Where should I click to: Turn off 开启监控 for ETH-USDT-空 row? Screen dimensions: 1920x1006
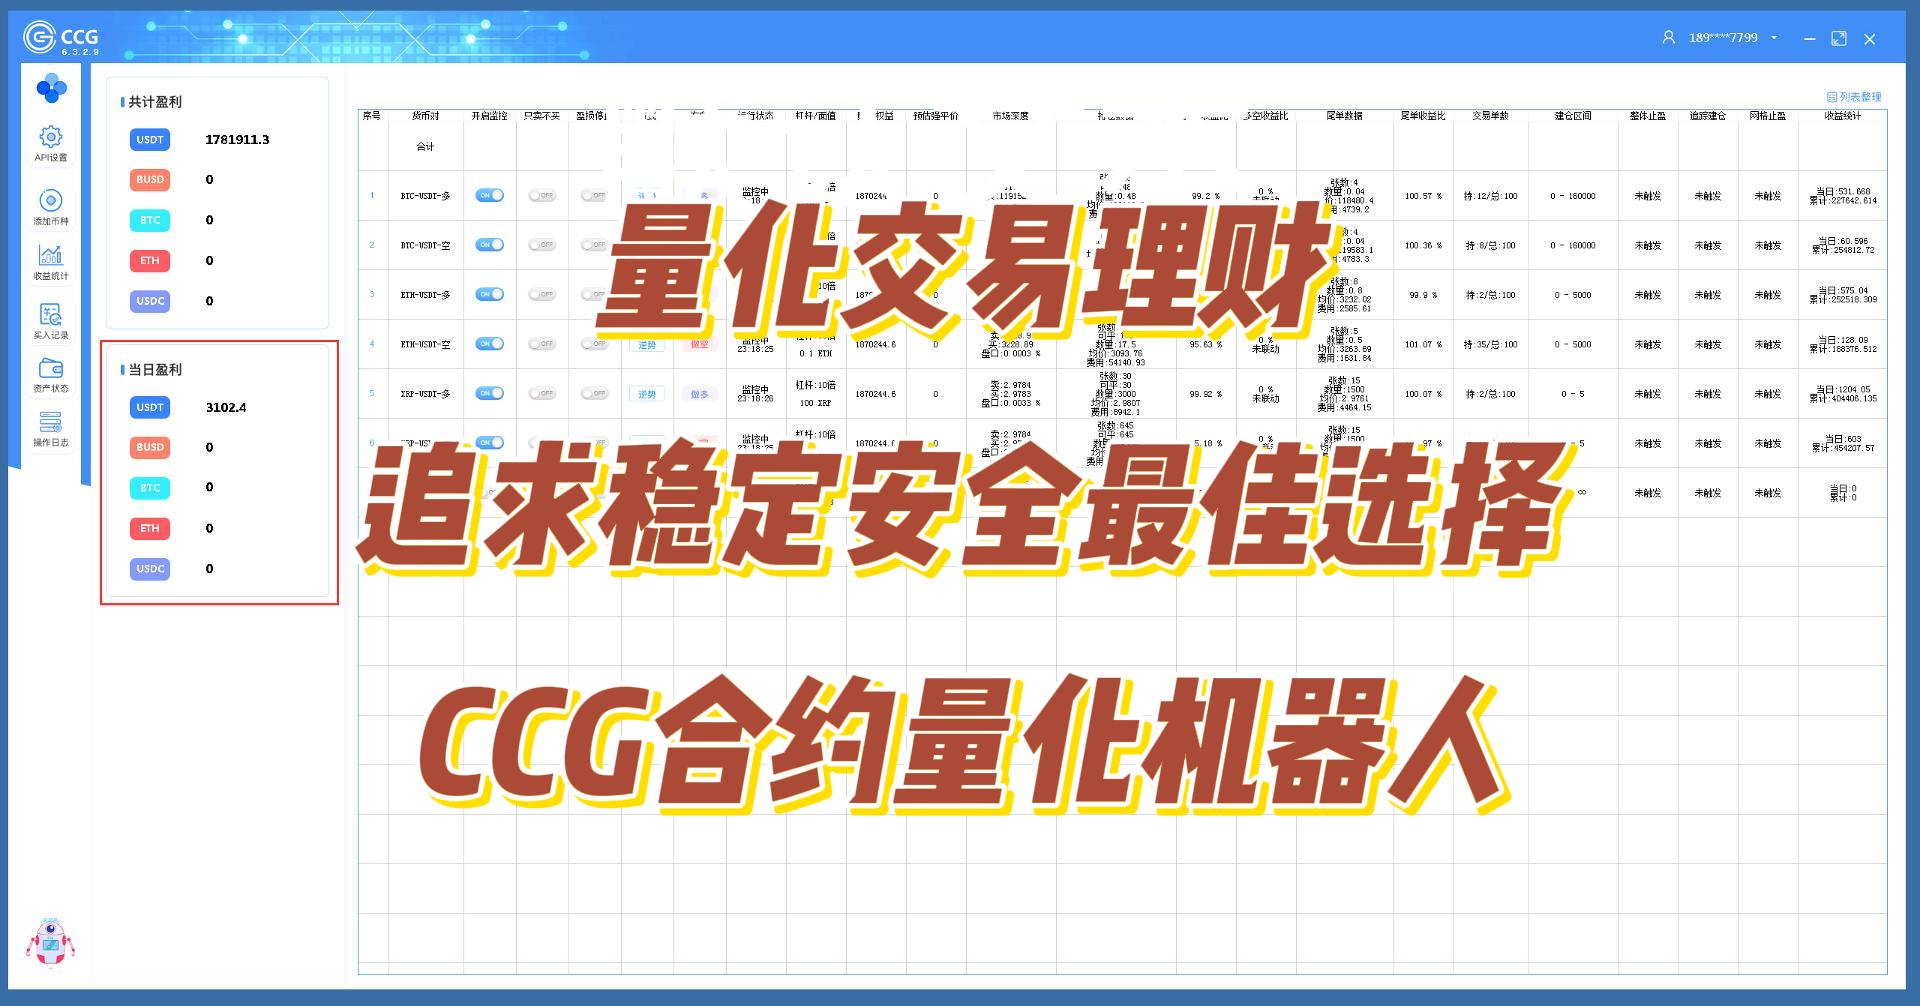[489, 344]
